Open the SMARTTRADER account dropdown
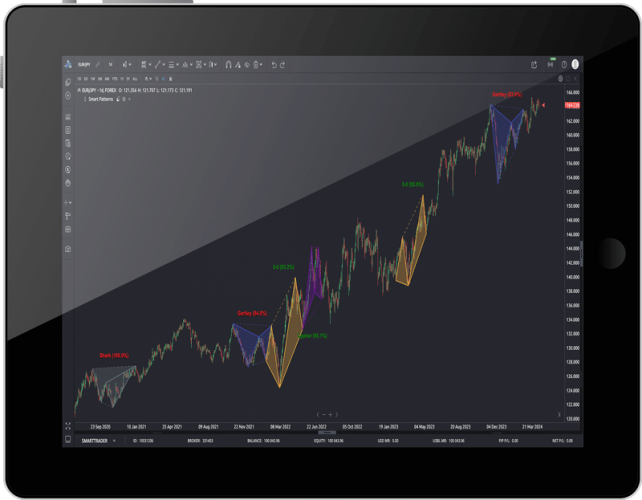This screenshot has height=500, width=642. 98,441
